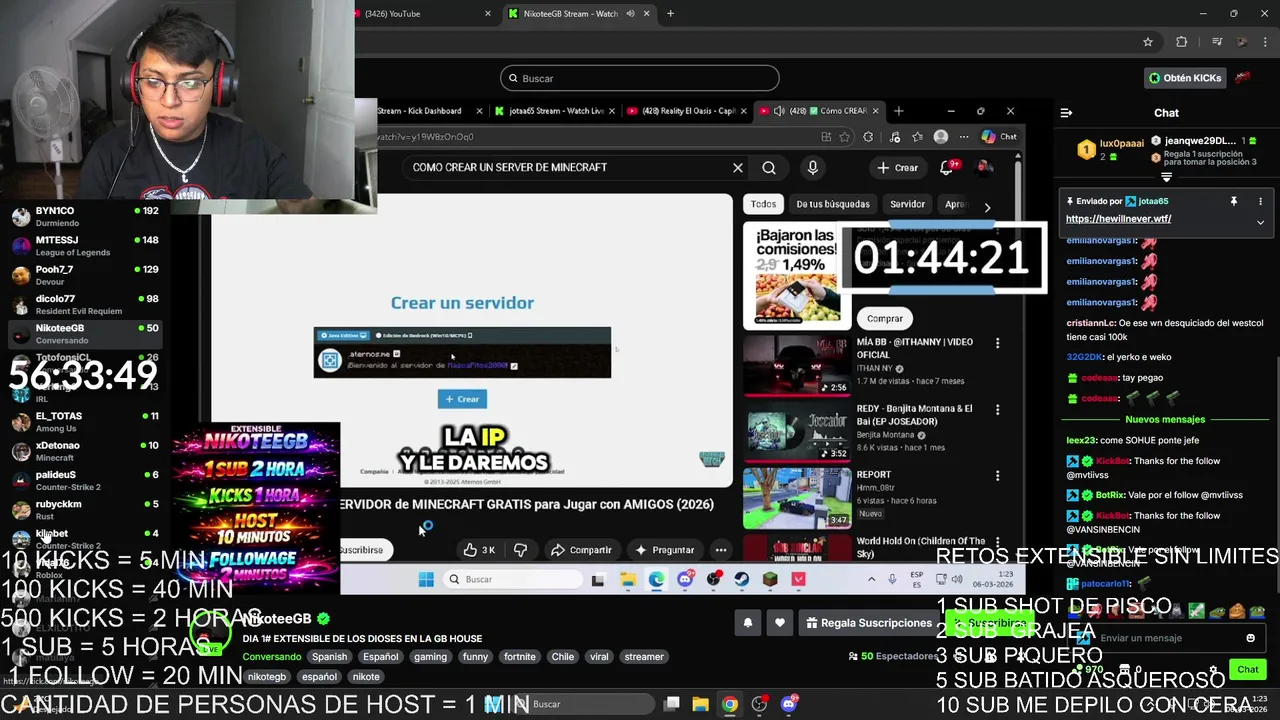Open YouTube notifications bell
Screen dimensions: 1280x720
947,168
